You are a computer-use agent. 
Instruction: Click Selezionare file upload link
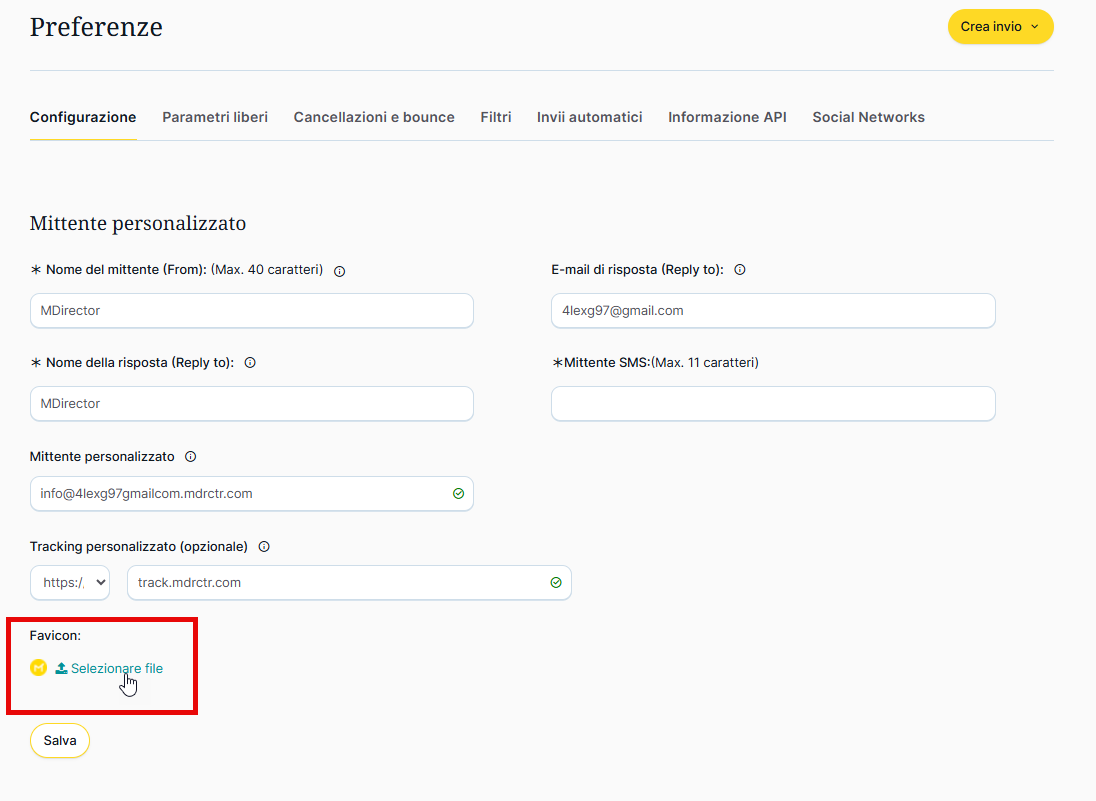pyautogui.click(x=116, y=669)
